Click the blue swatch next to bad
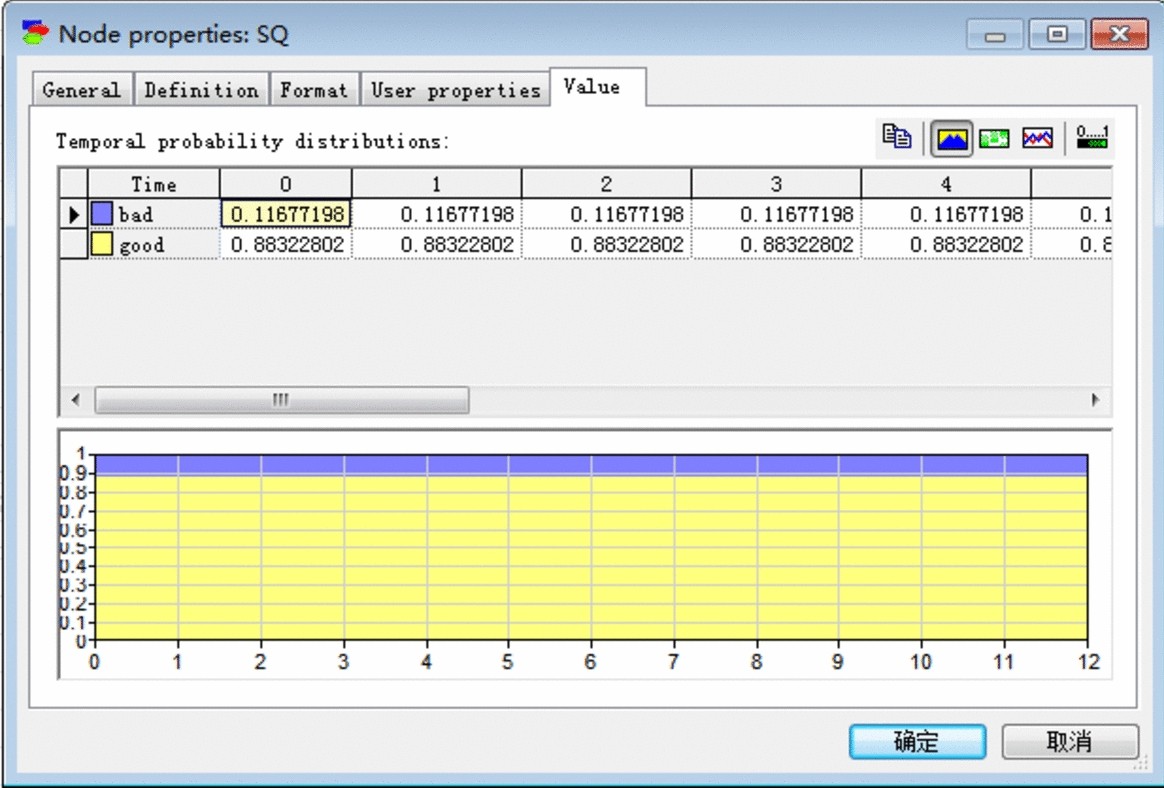The height and width of the screenshot is (788, 1164). click(x=102, y=214)
